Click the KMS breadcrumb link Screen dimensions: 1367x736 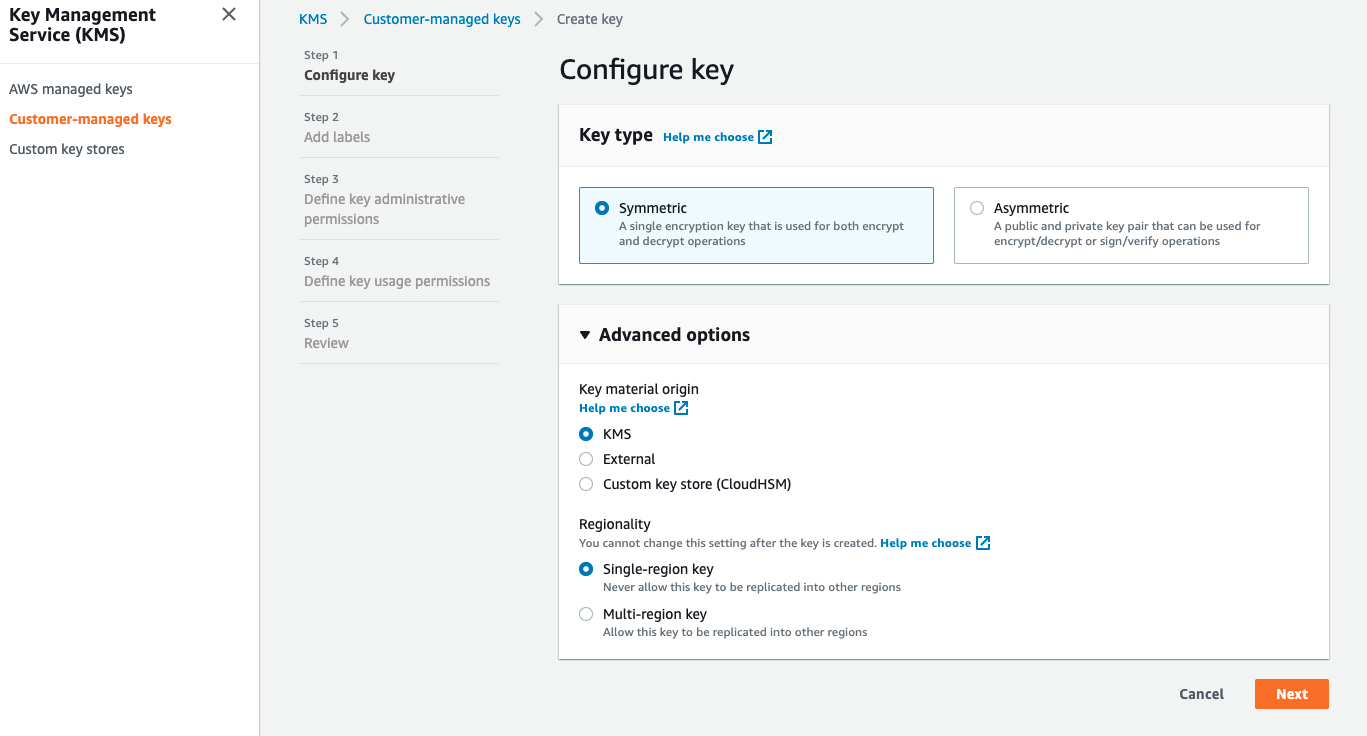coord(313,19)
